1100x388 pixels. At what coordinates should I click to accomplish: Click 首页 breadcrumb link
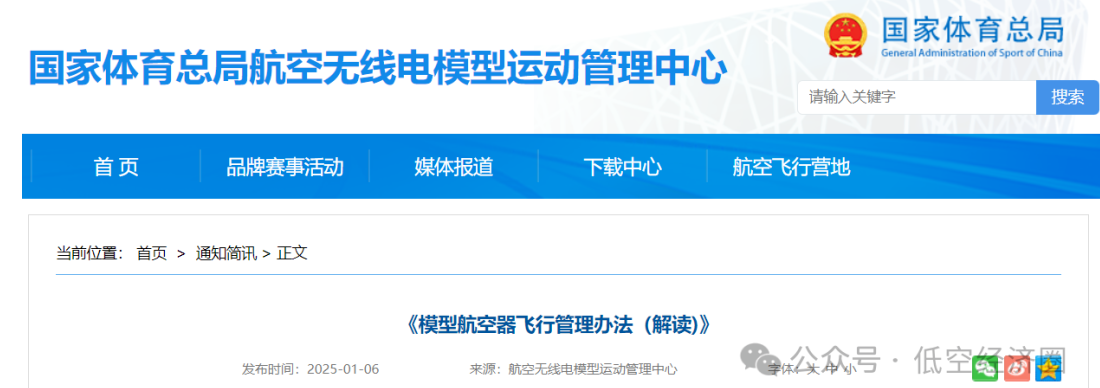tap(152, 253)
